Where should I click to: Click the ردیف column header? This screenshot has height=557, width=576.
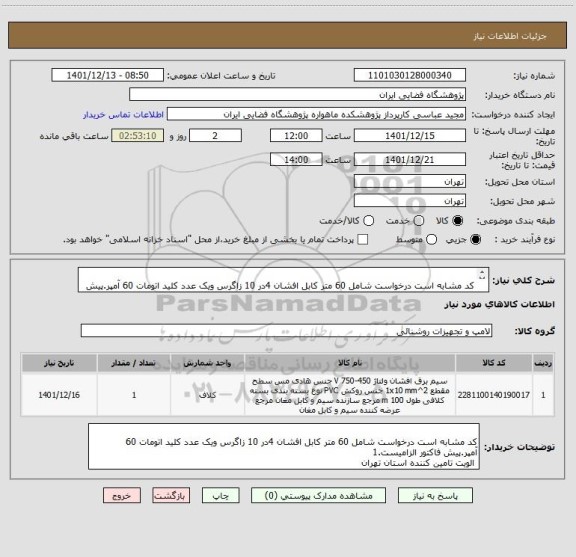(543, 363)
